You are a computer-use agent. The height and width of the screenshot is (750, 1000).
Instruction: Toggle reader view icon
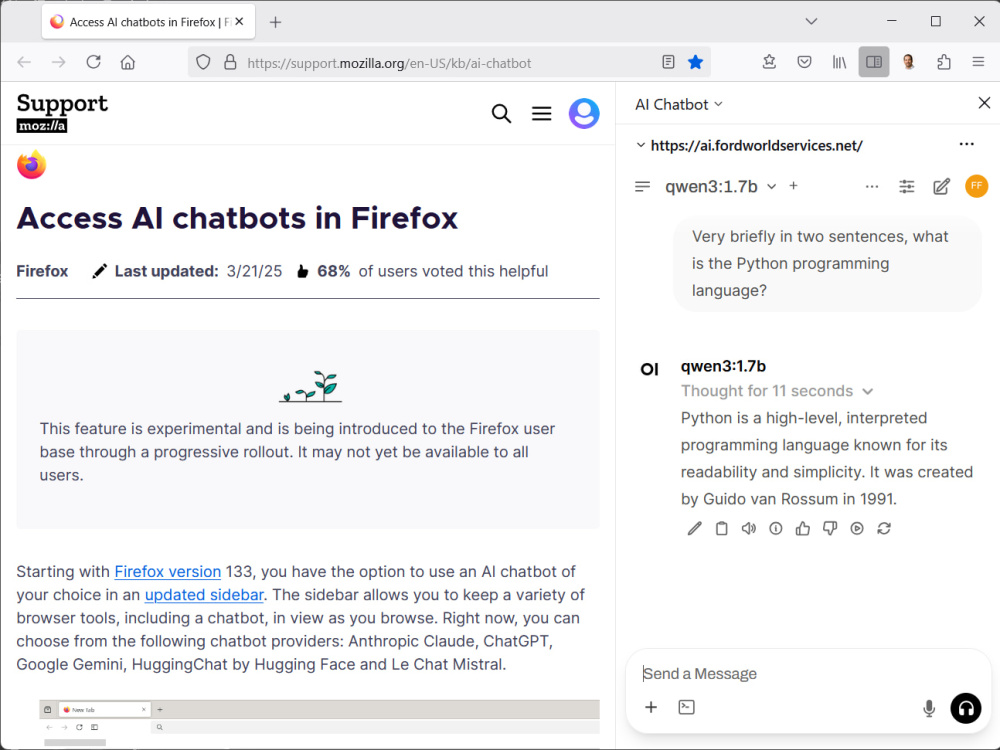pyautogui.click(x=668, y=62)
